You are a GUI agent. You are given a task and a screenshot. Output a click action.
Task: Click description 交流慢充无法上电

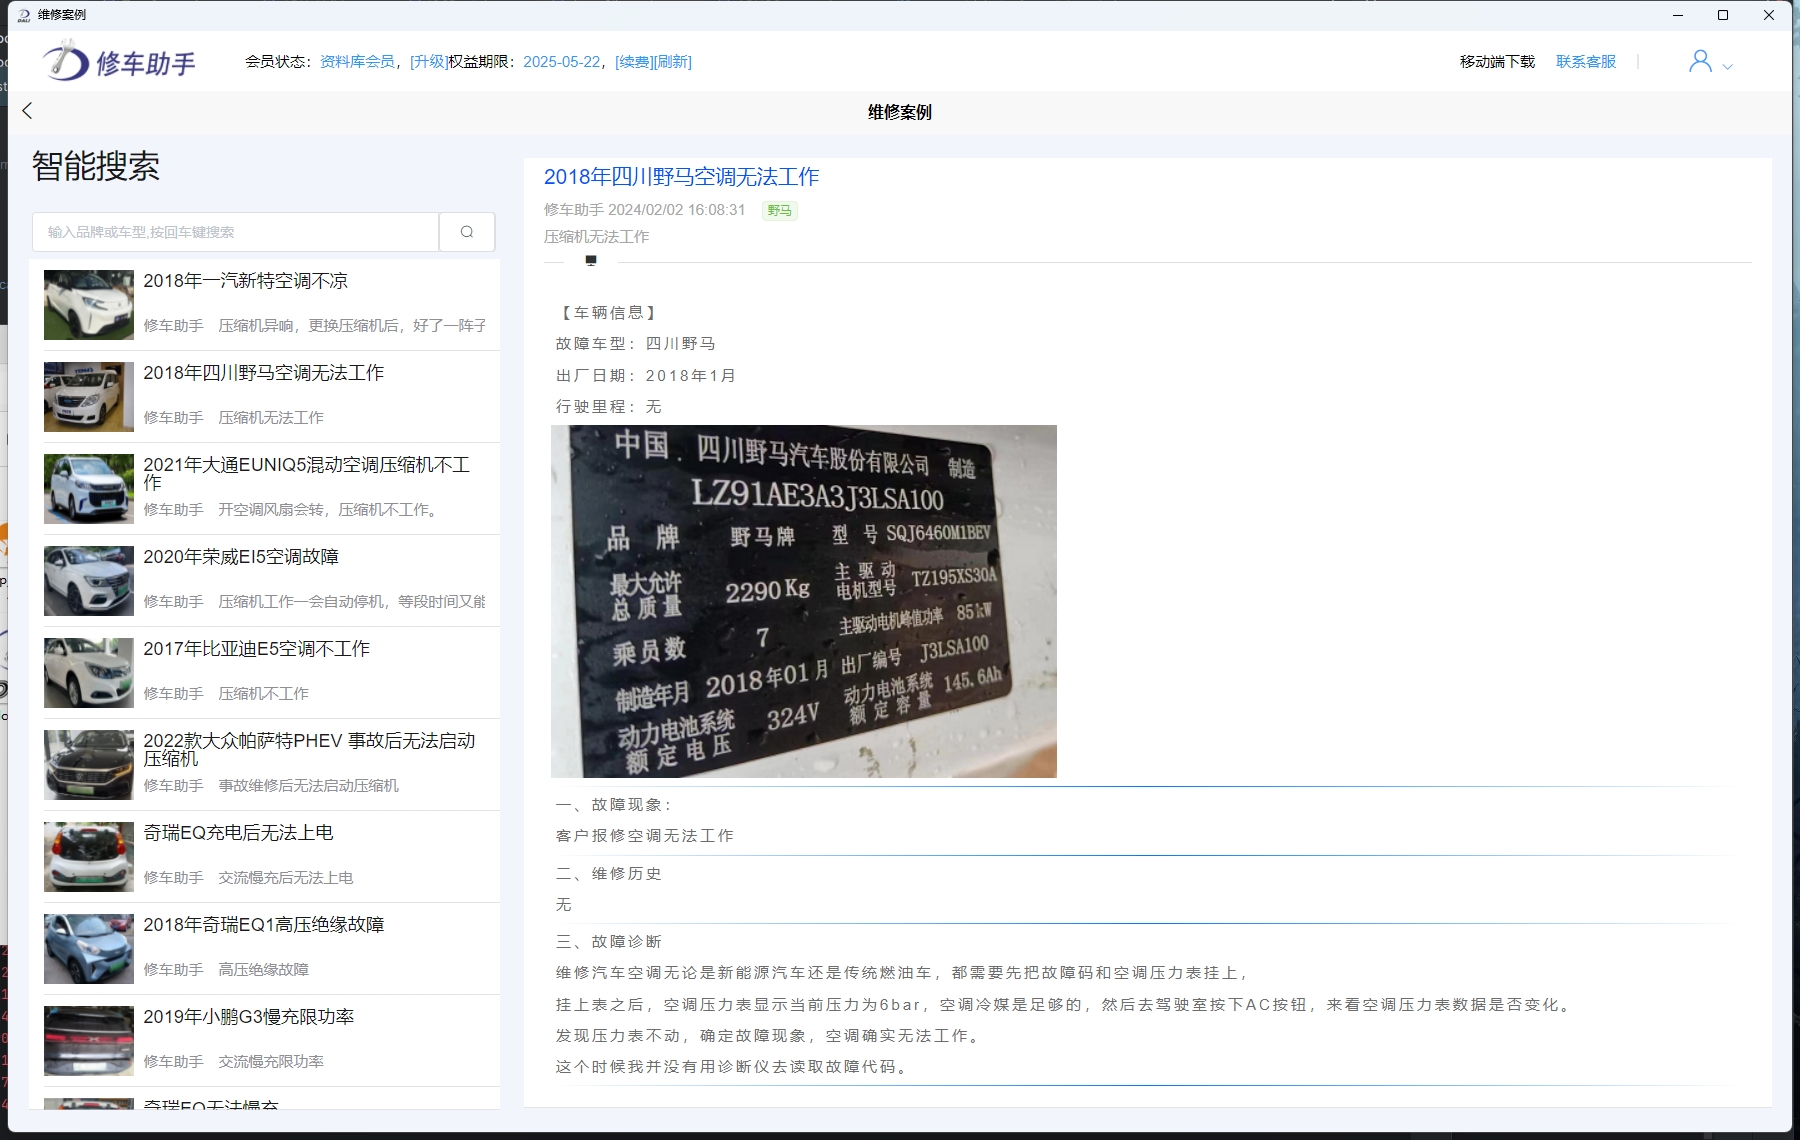coord(286,878)
